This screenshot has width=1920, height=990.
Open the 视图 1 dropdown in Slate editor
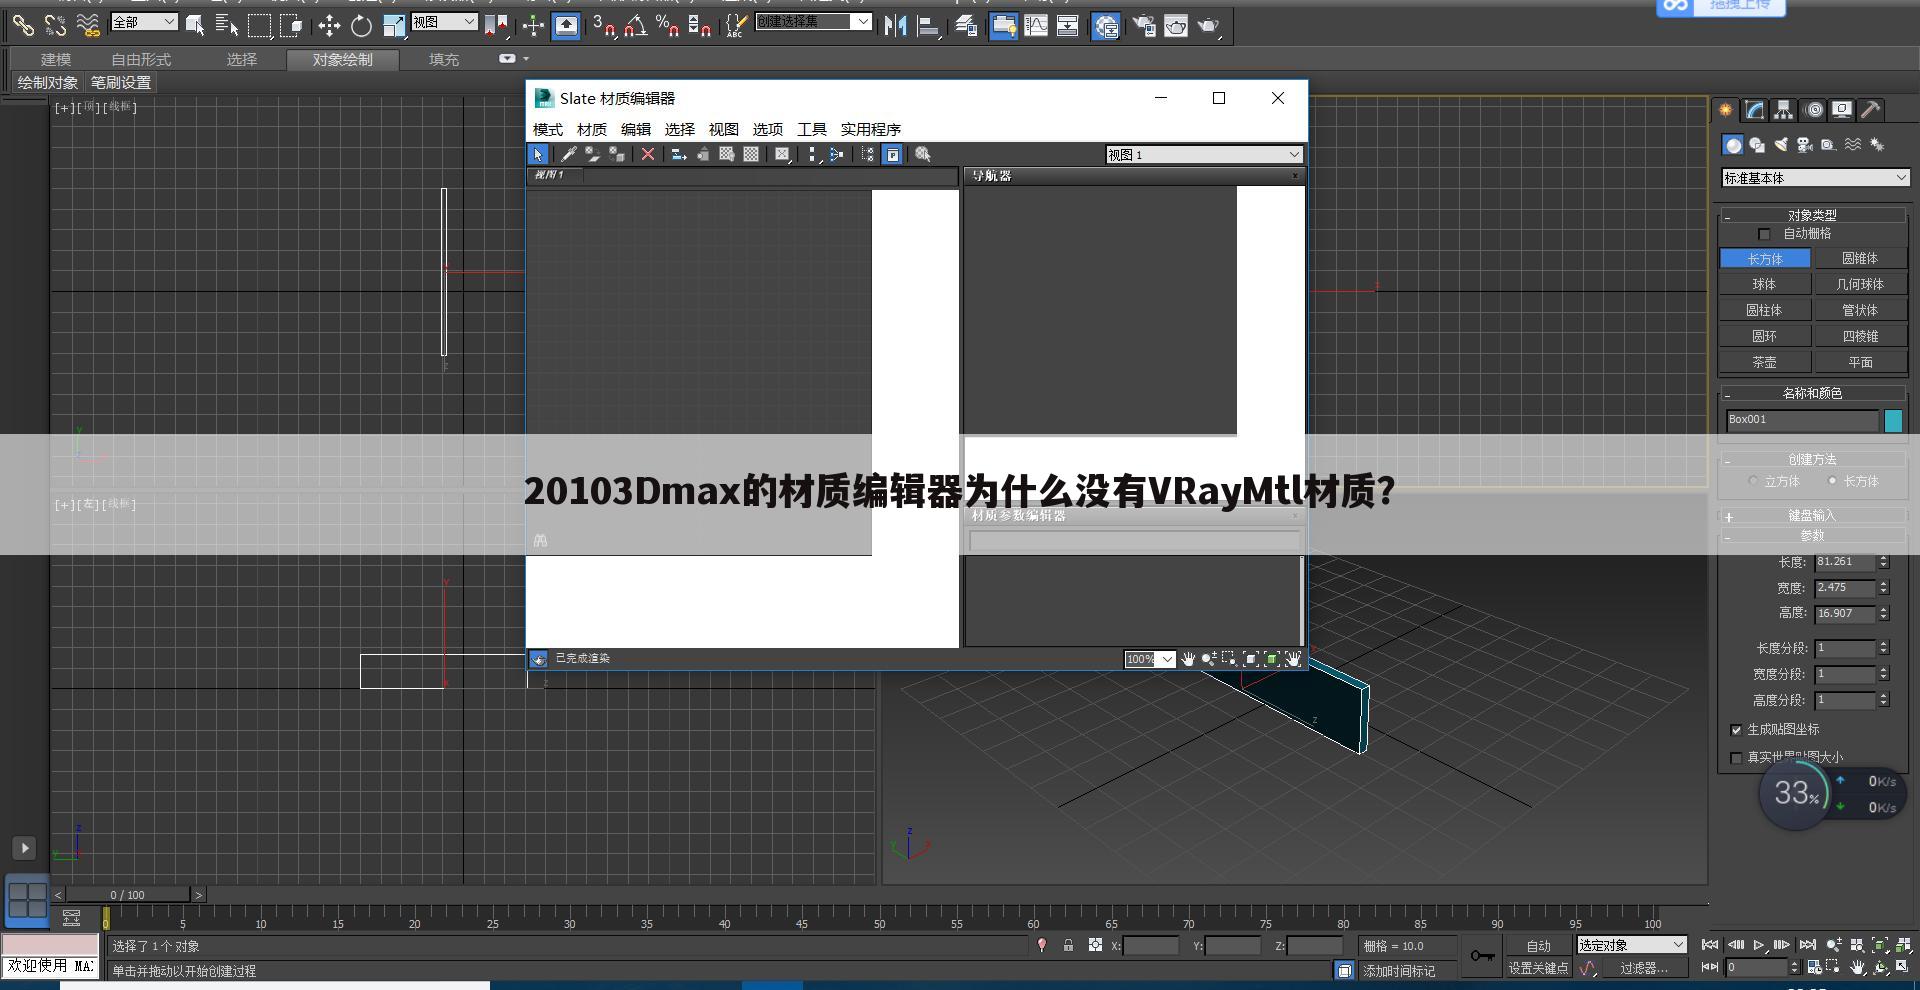[1204, 155]
